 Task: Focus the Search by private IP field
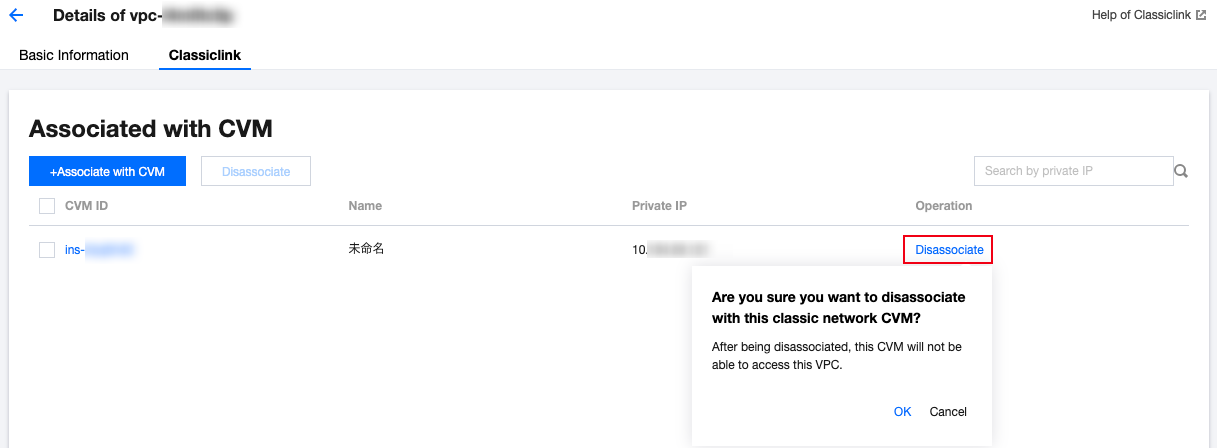(1072, 171)
